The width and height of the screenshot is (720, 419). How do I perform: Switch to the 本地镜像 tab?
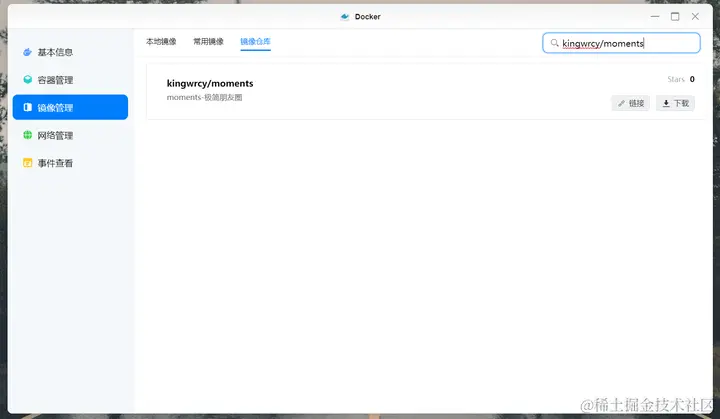point(161,41)
